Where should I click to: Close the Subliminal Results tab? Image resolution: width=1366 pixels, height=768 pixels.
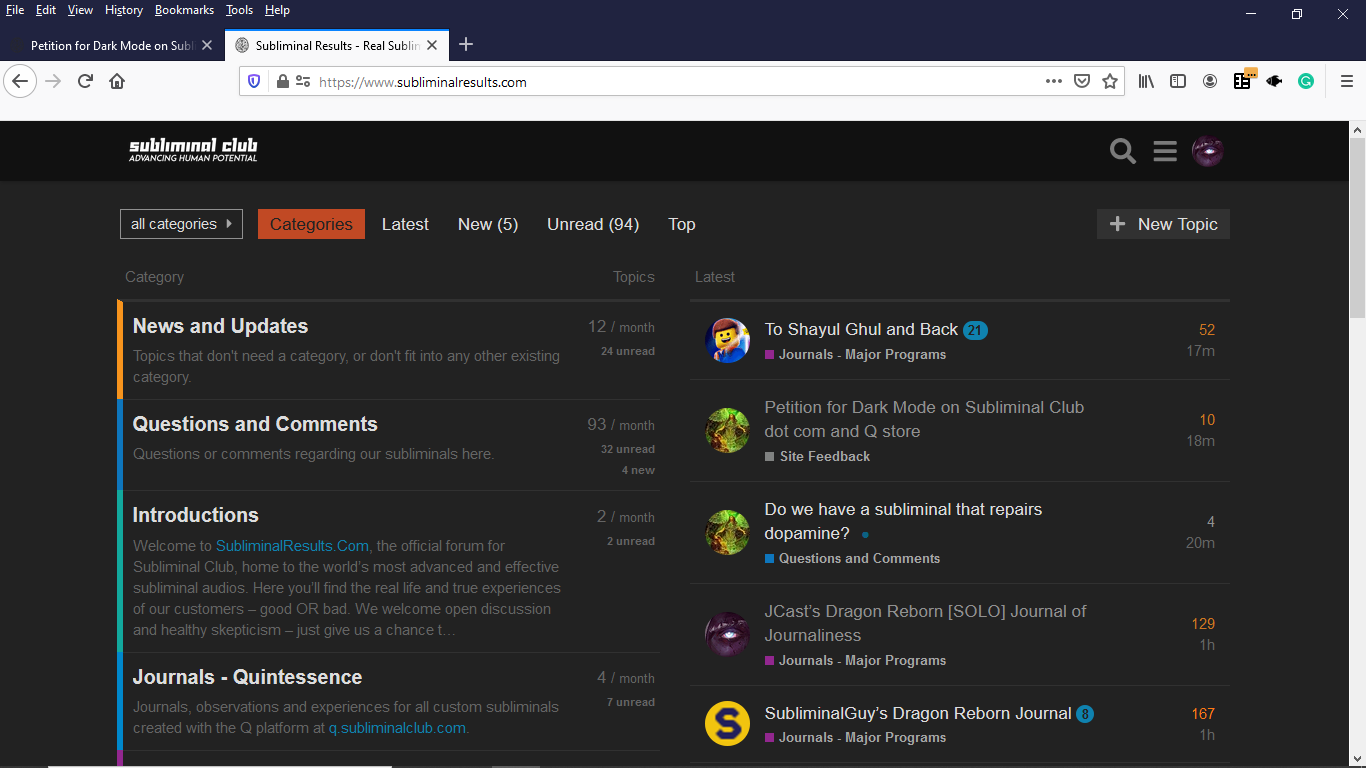[432, 45]
